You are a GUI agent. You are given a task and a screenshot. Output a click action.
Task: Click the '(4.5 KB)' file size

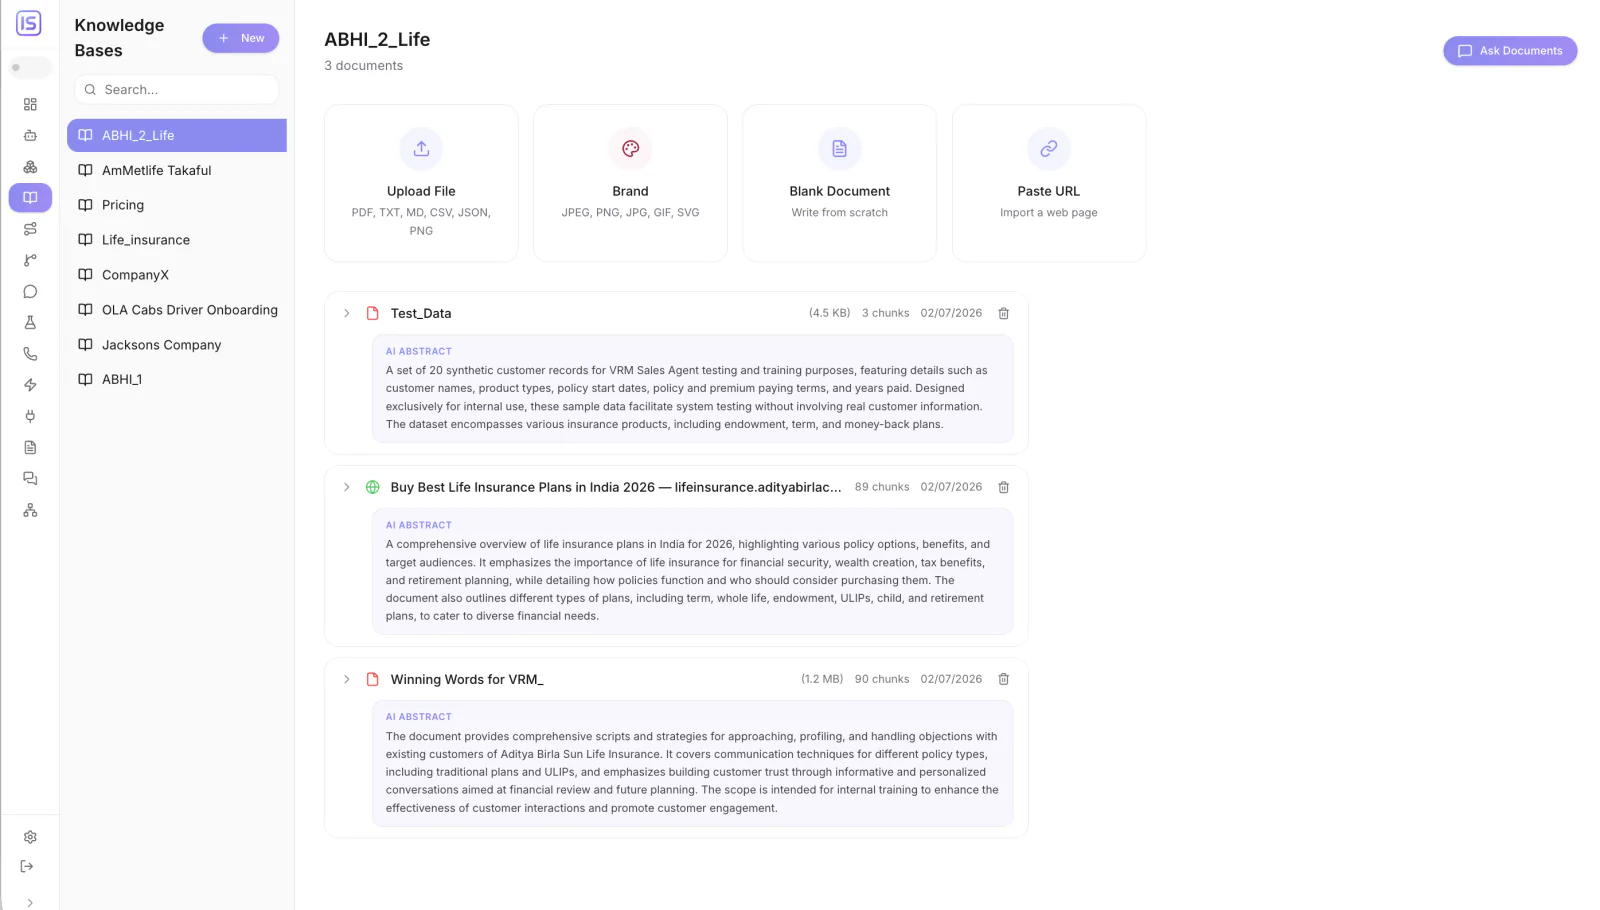(830, 313)
